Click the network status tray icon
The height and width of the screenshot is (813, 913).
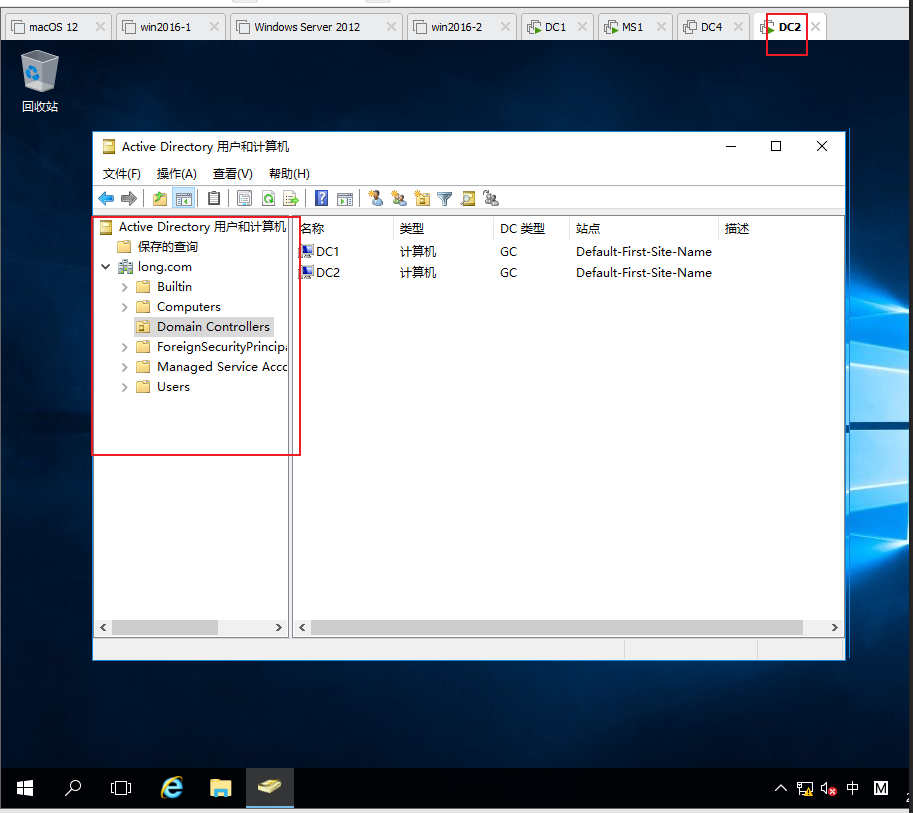[x=805, y=789]
